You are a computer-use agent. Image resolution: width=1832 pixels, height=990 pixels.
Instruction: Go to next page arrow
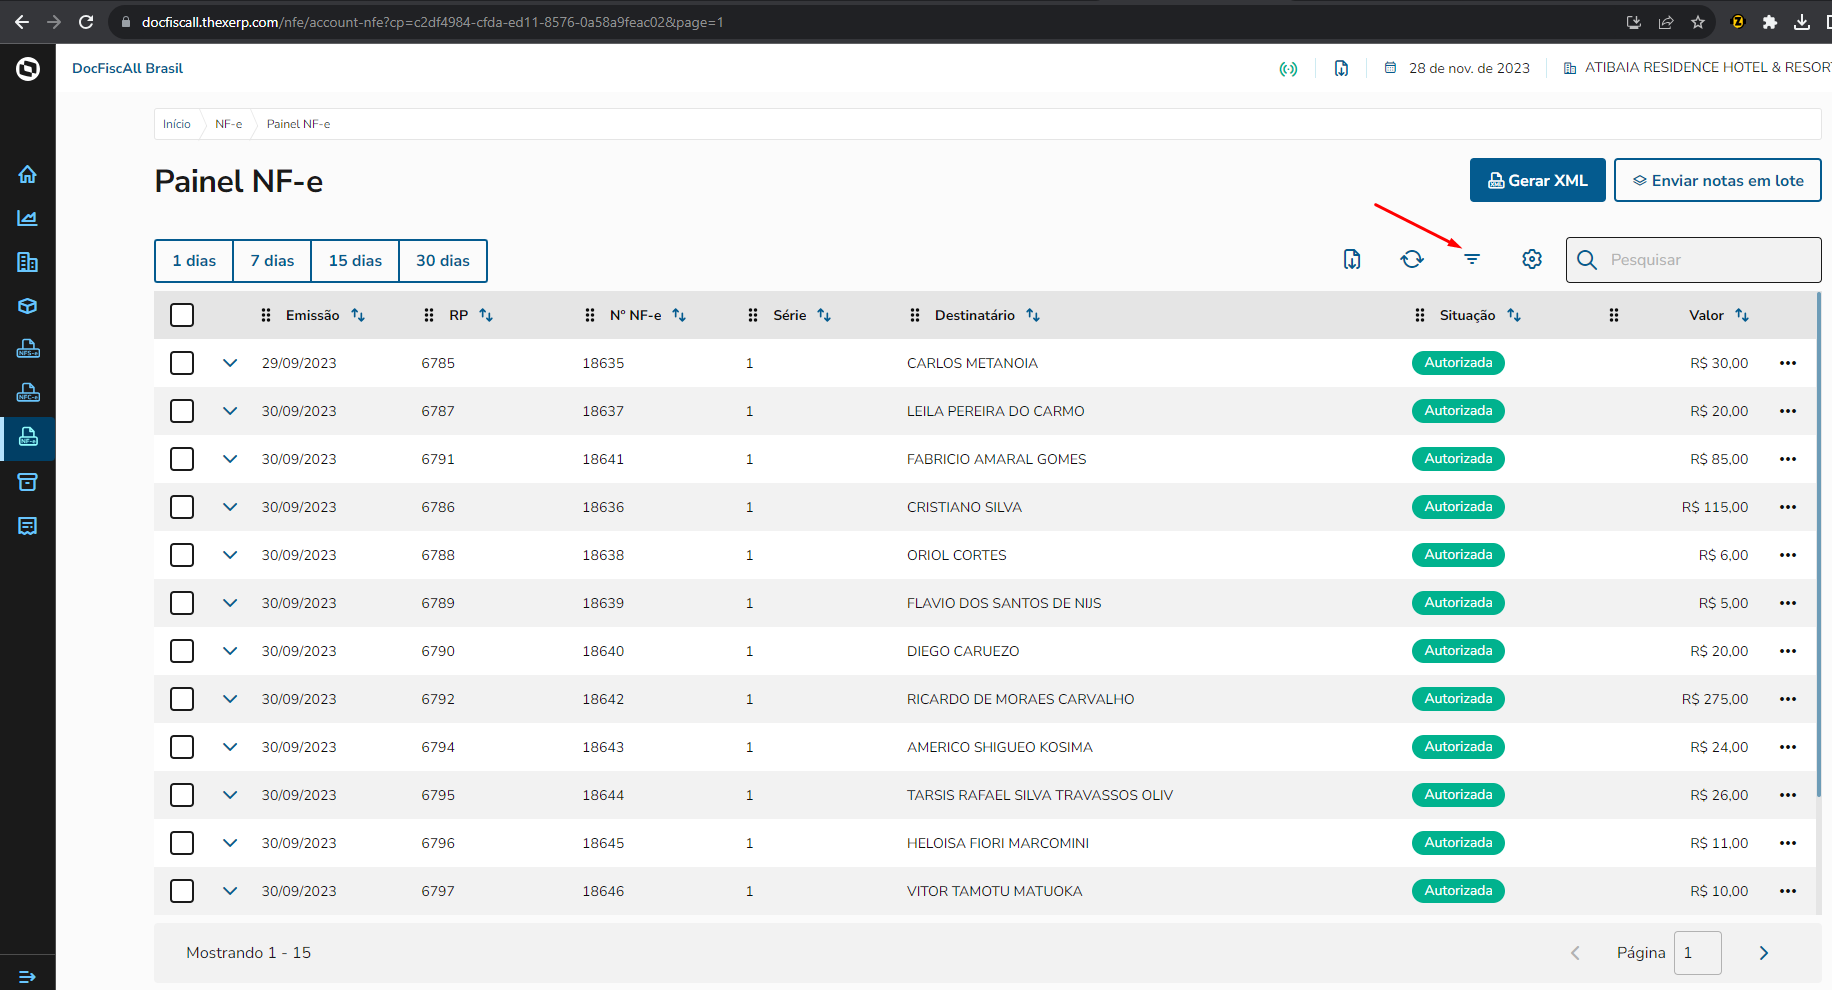(1764, 953)
